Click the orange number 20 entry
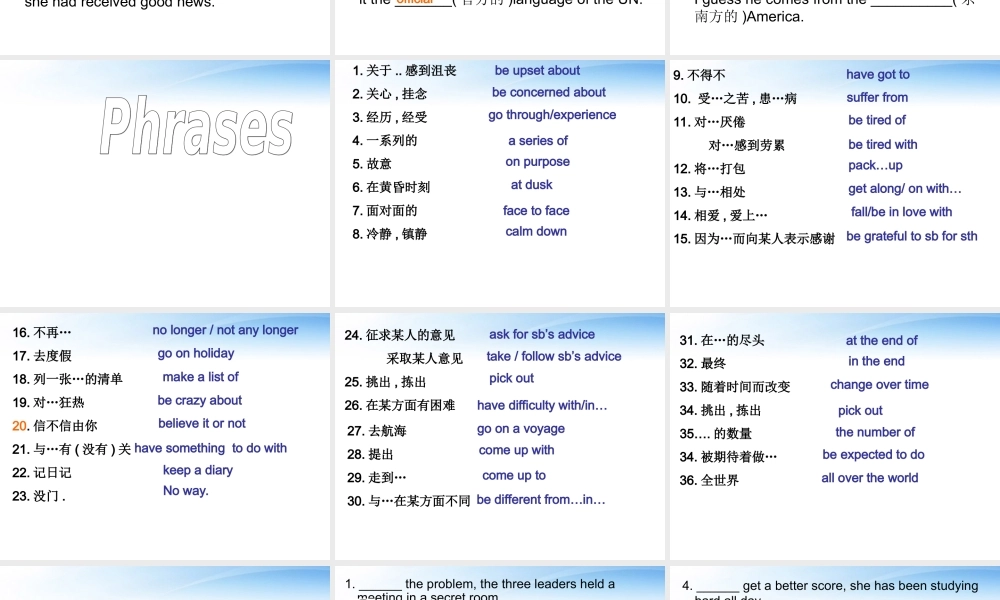 coord(55,426)
